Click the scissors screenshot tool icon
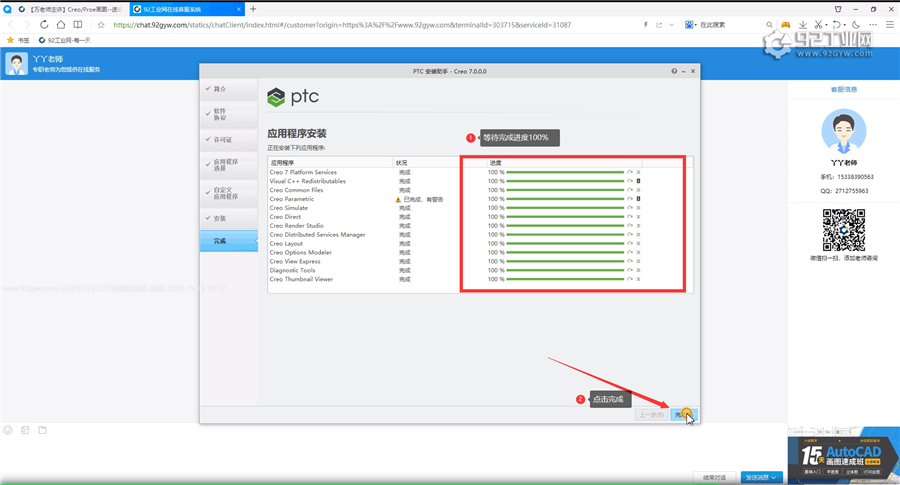 click(x=818, y=25)
